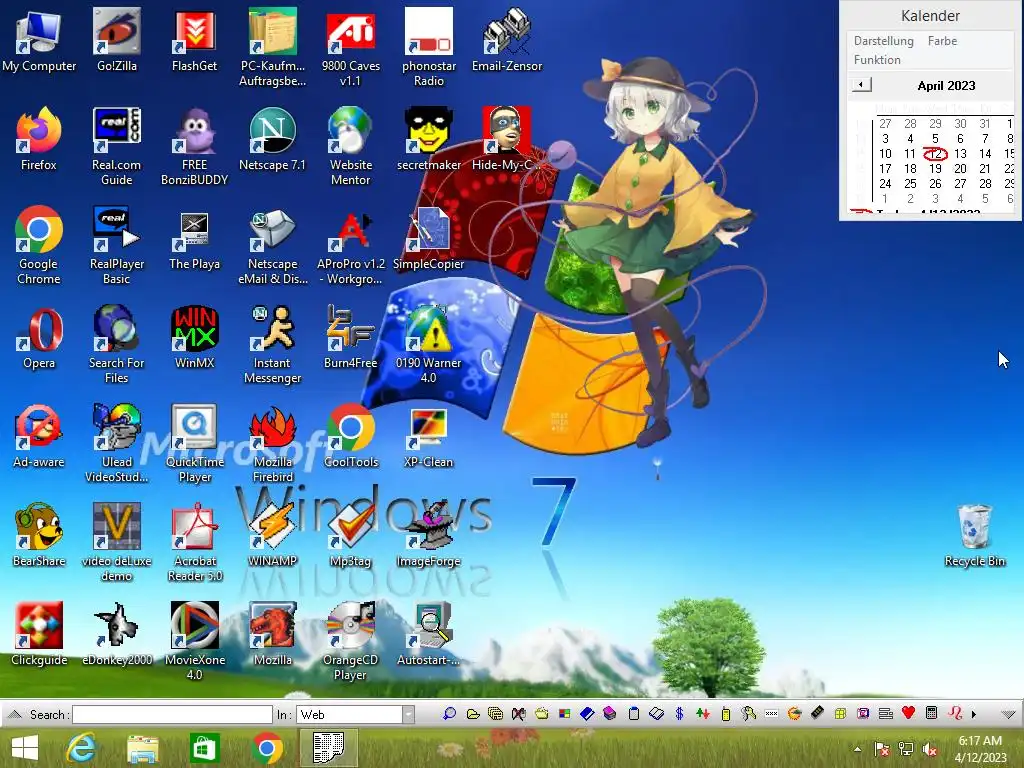Open the QuickTime Player shortcut
Viewport: 1024px width, 768px height.
(x=195, y=444)
